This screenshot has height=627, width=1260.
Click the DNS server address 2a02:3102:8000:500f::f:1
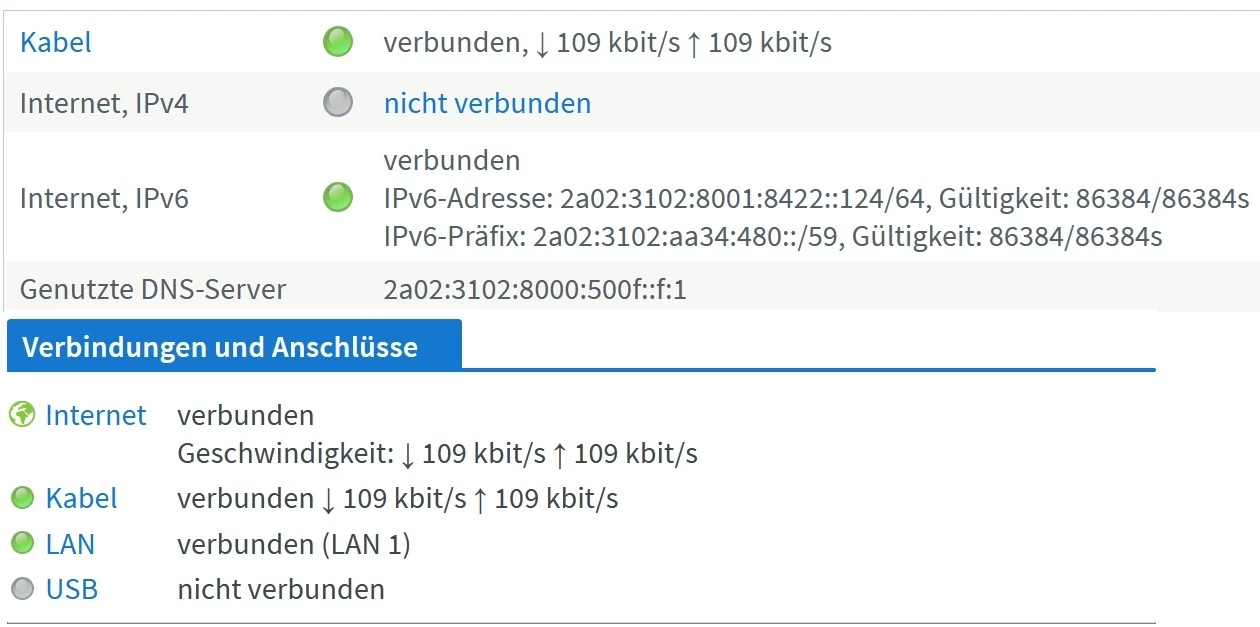pos(535,290)
